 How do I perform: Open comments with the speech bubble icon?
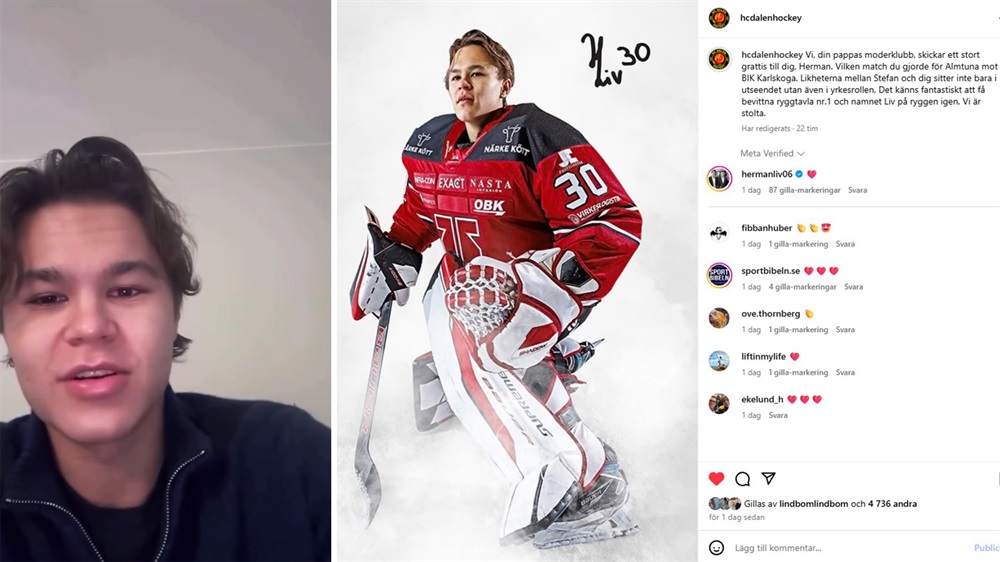click(x=742, y=478)
